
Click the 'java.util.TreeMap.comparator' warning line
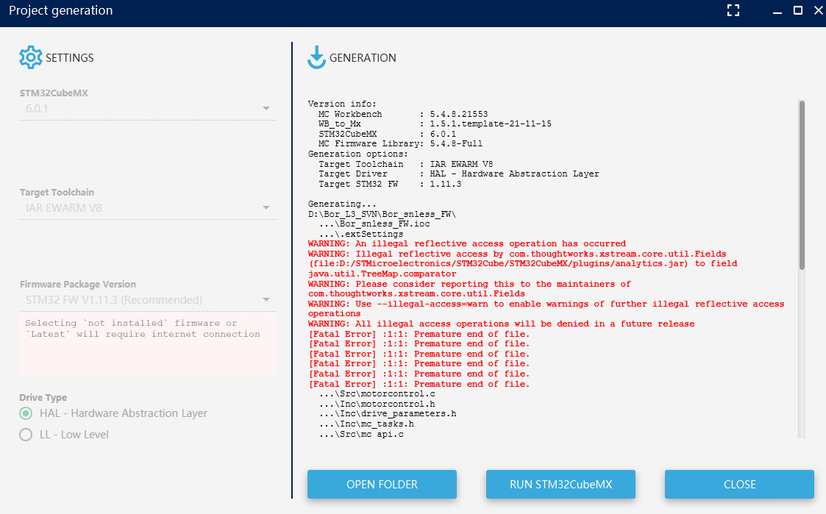pos(382,274)
